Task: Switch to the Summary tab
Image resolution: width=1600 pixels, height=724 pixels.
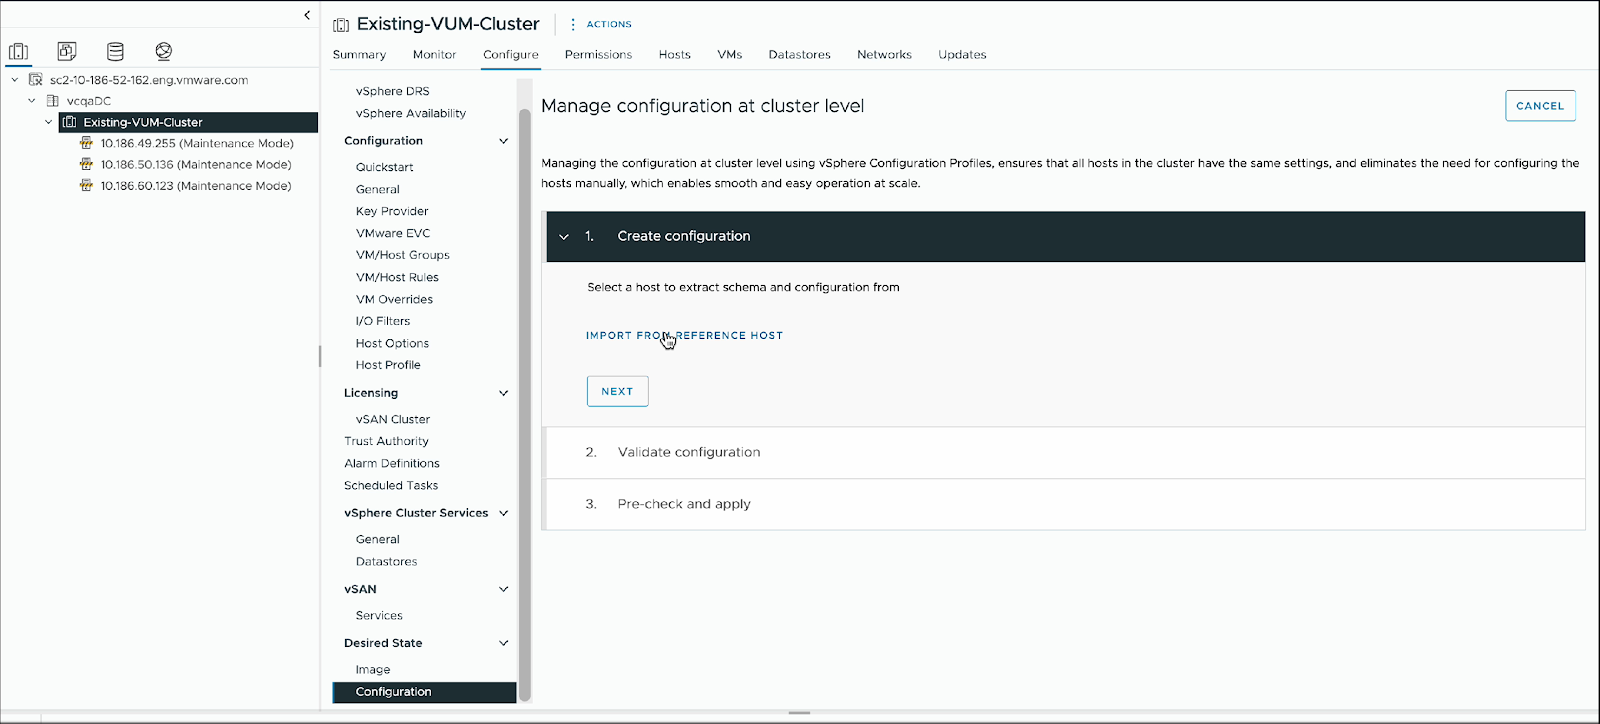Action: [x=359, y=55]
